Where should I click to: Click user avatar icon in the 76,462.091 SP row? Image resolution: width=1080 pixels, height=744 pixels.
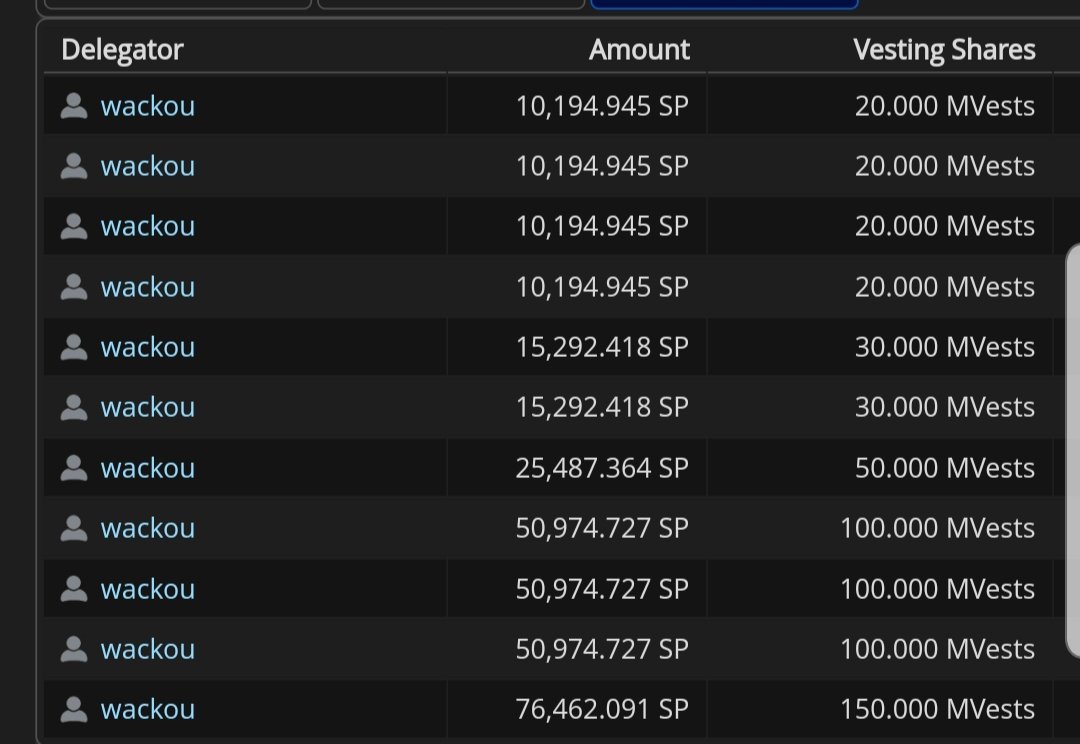74,709
